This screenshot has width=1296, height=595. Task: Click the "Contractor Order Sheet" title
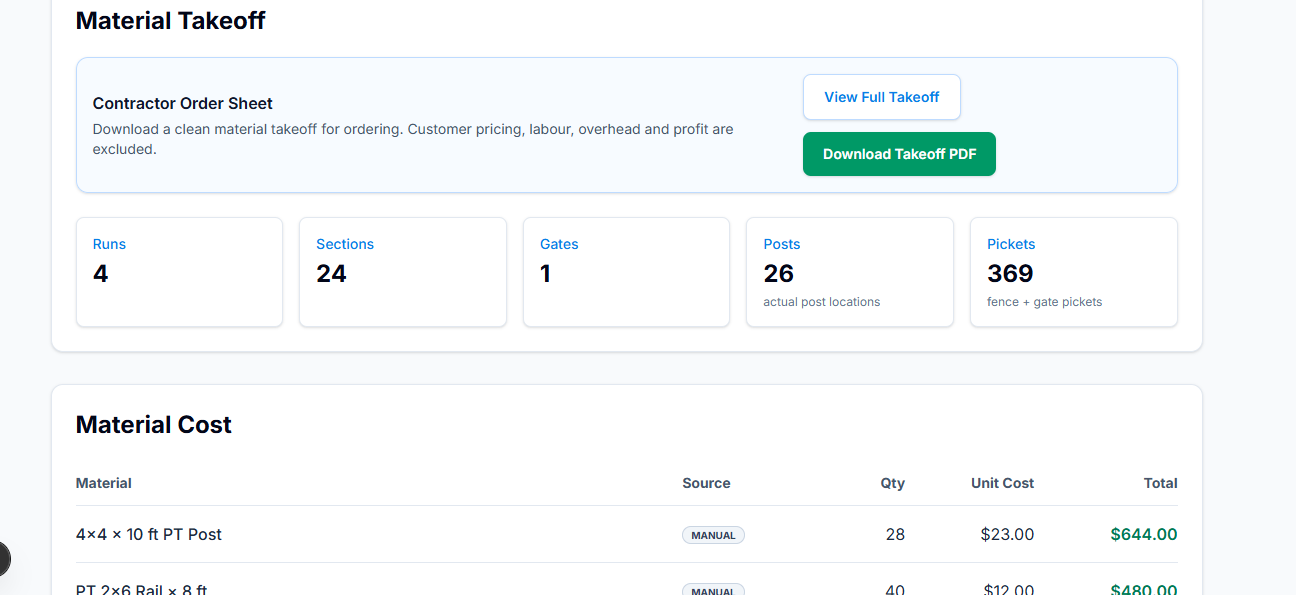[x=183, y=103]
